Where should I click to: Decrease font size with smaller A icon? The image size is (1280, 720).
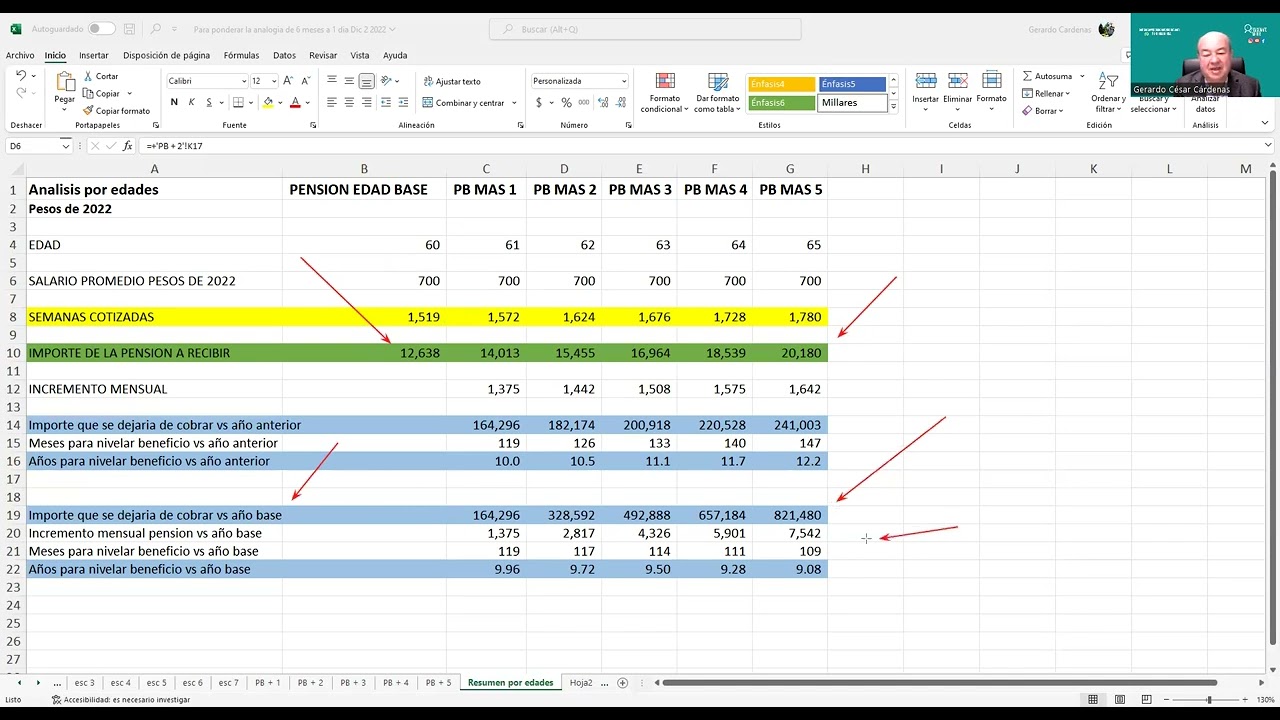click(304, 81)
